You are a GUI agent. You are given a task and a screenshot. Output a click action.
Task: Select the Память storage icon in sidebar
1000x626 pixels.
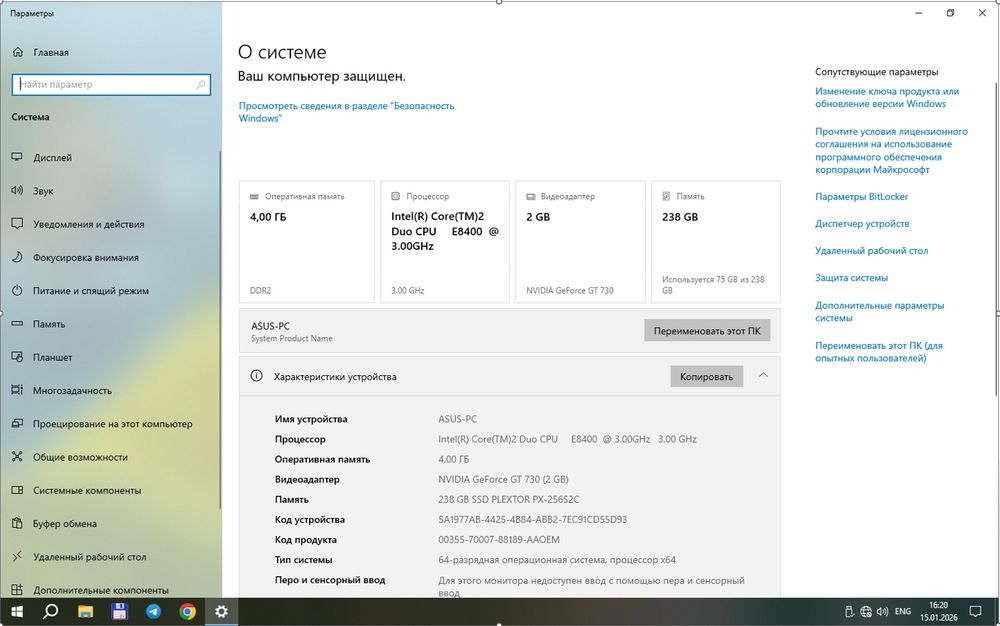pyautogui.click(x=18, y=324)
